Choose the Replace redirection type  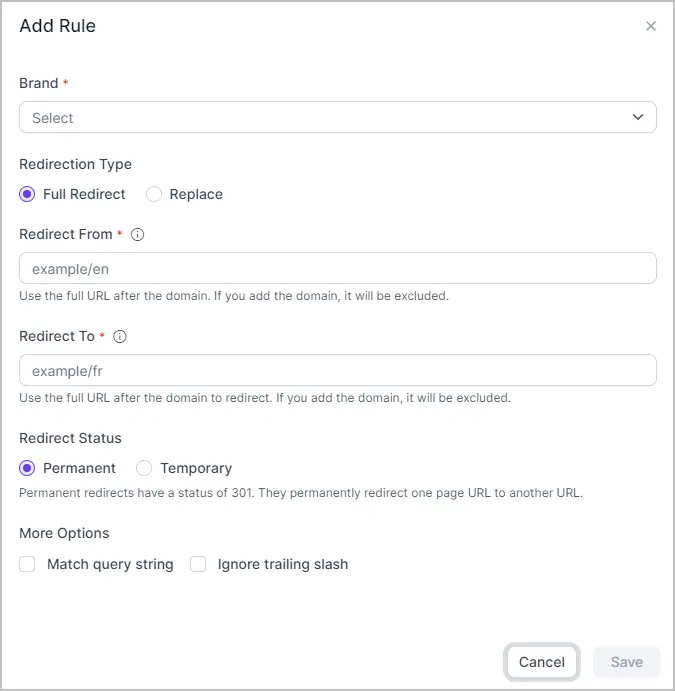click(x=154, y=194)
